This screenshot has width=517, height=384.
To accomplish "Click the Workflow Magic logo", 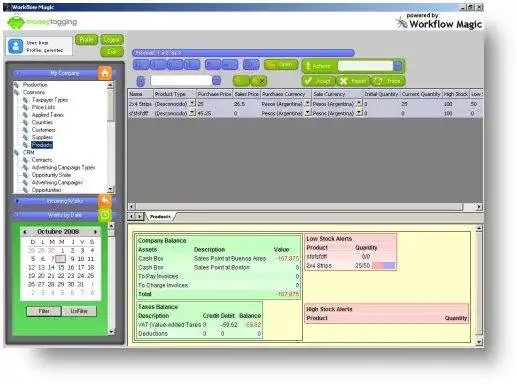I will tap(439, 22).
